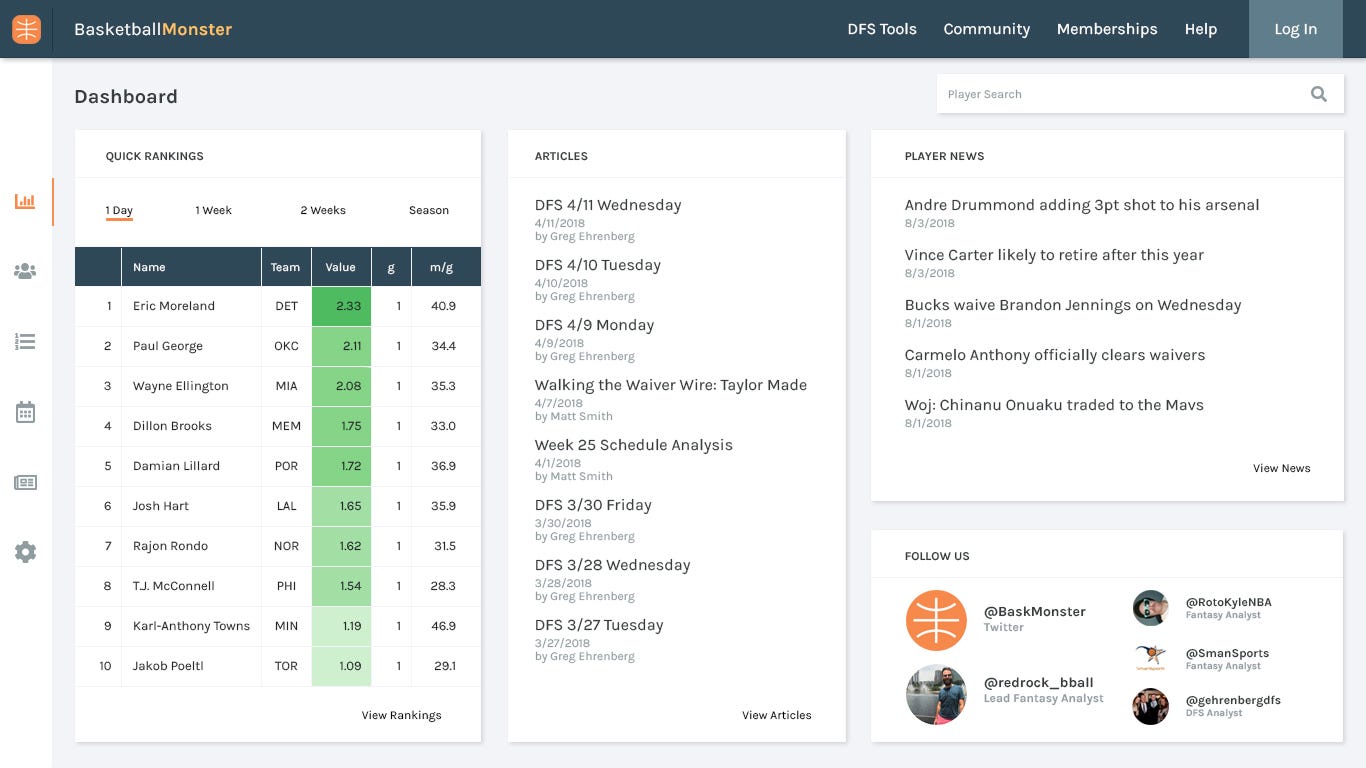This screenshot has height=768, width=1366.
Task: Open the Community menu
Action: (987, 29)
